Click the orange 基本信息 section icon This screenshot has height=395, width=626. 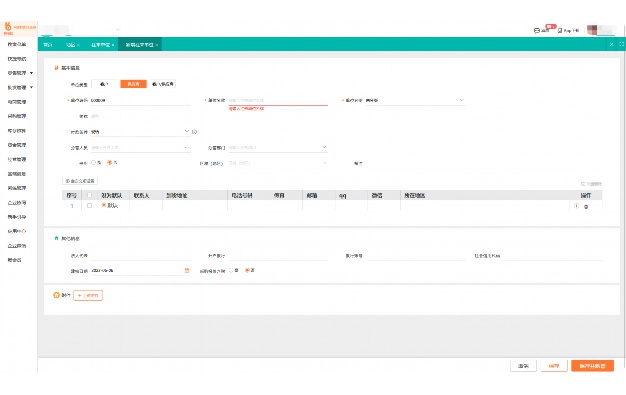(56, 68)
